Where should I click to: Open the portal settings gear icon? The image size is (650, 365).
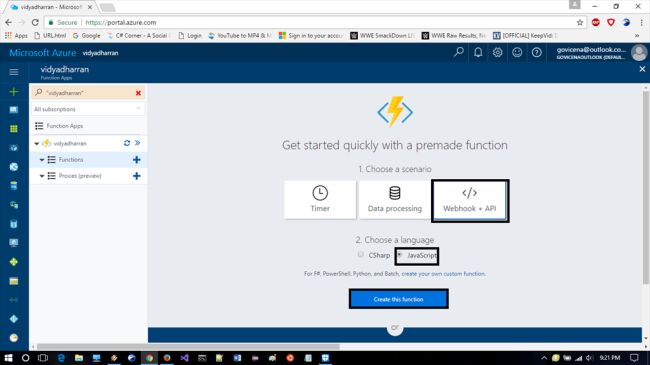pyautogui.click(x=497, y=52)
